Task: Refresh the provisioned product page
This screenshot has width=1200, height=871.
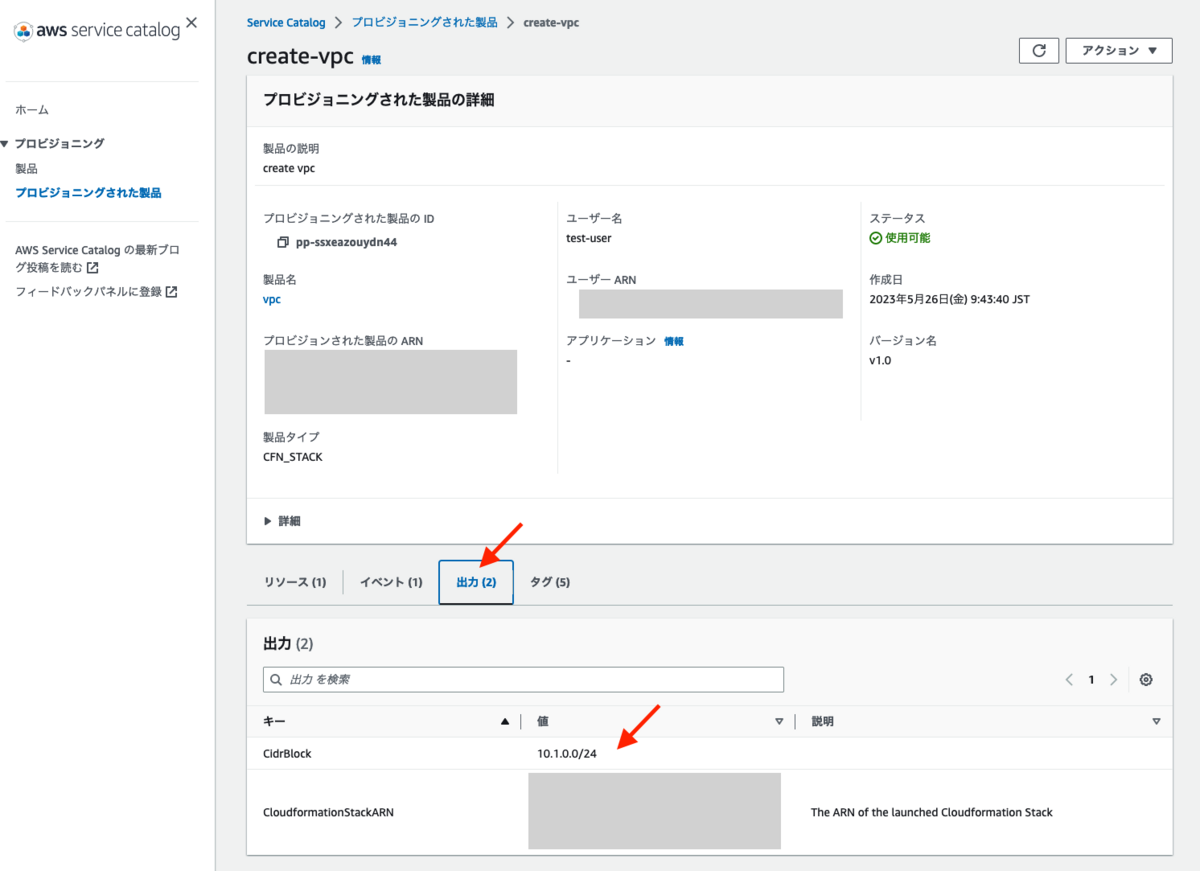Action: (1039, 51)
